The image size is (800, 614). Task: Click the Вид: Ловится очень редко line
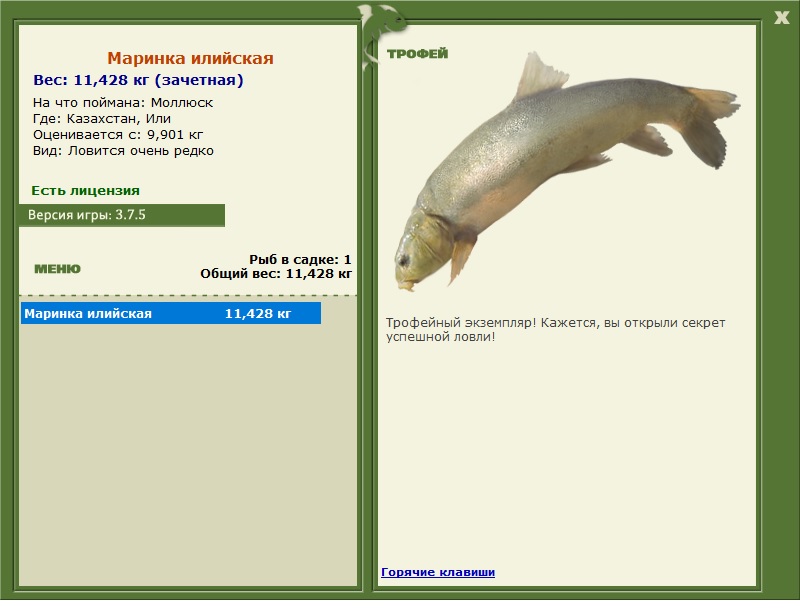[123, 151]
